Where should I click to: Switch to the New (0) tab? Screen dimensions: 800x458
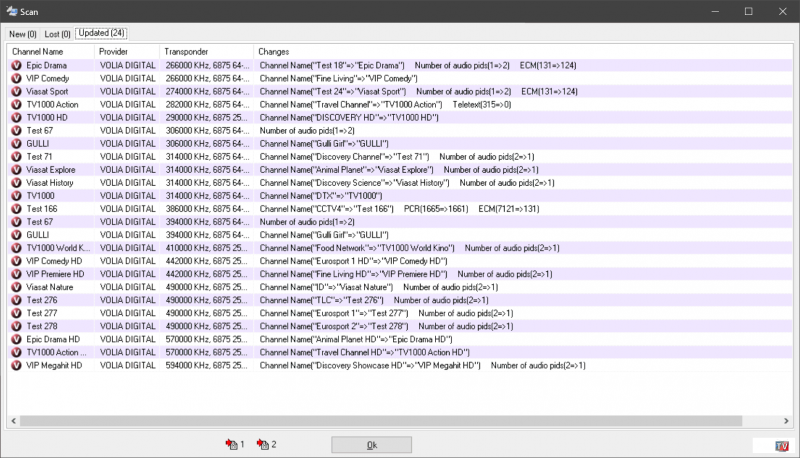(x=23, y=34)
